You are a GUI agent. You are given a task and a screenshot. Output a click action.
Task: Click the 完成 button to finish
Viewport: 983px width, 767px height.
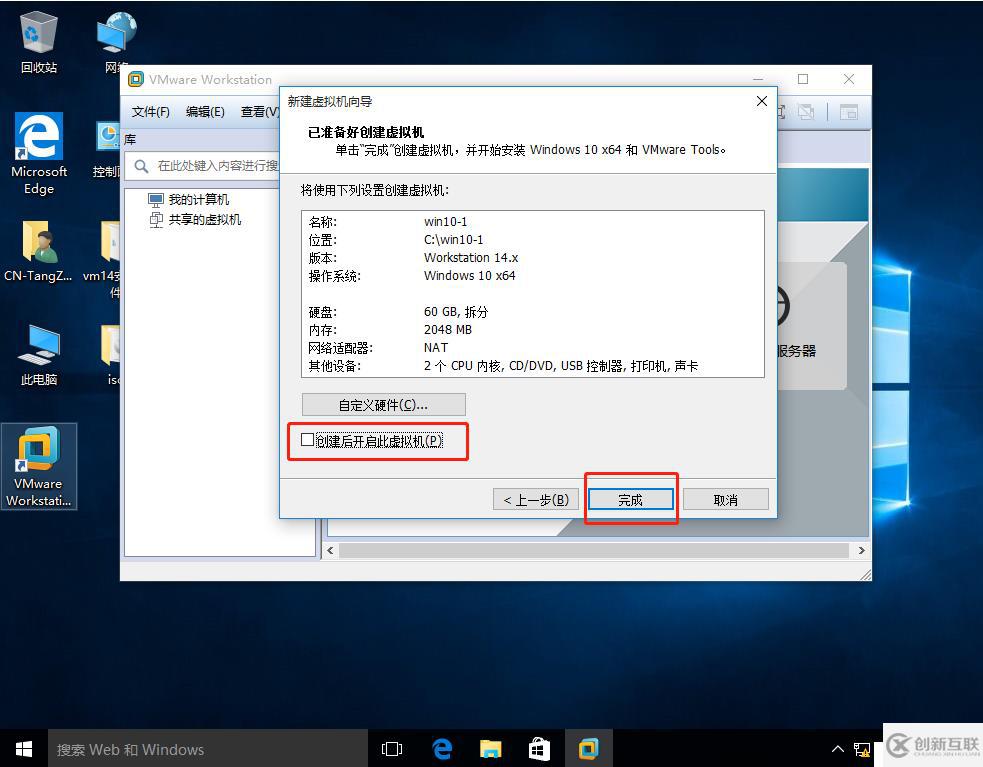[x=630, y=499]
